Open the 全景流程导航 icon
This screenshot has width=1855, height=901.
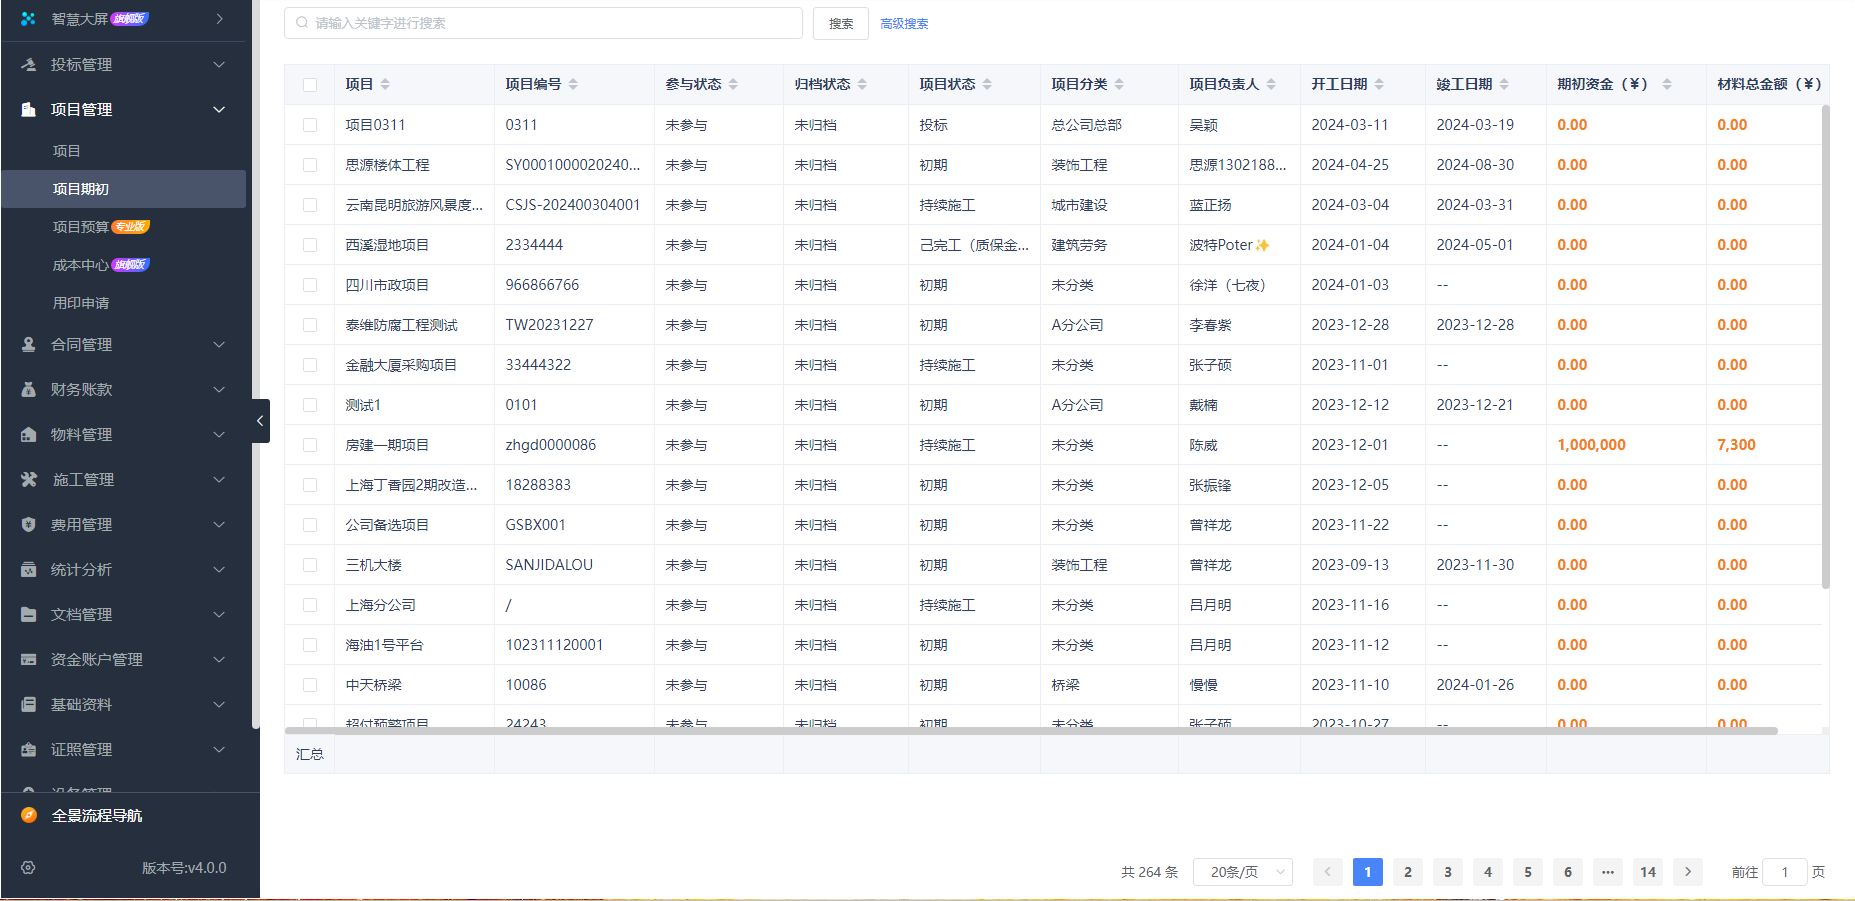26,815
